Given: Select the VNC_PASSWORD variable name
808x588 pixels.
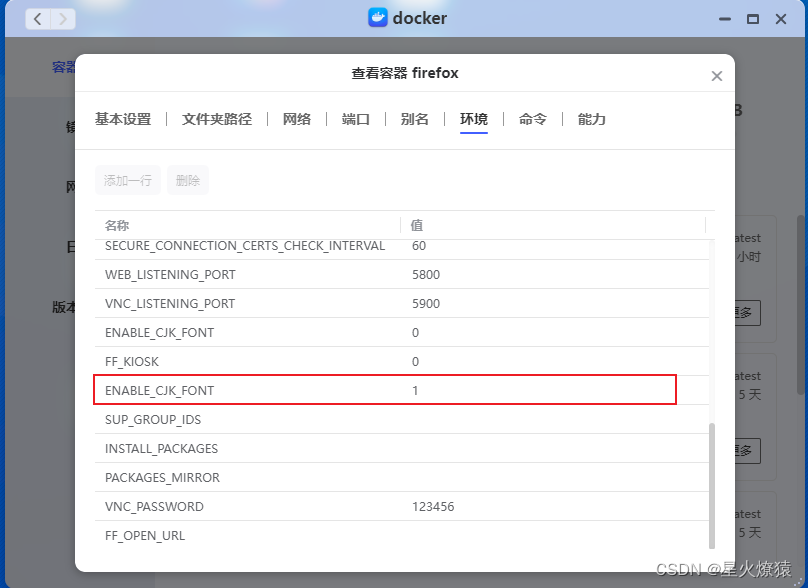Looking at the screenshot, I should [x=154, y=507].
